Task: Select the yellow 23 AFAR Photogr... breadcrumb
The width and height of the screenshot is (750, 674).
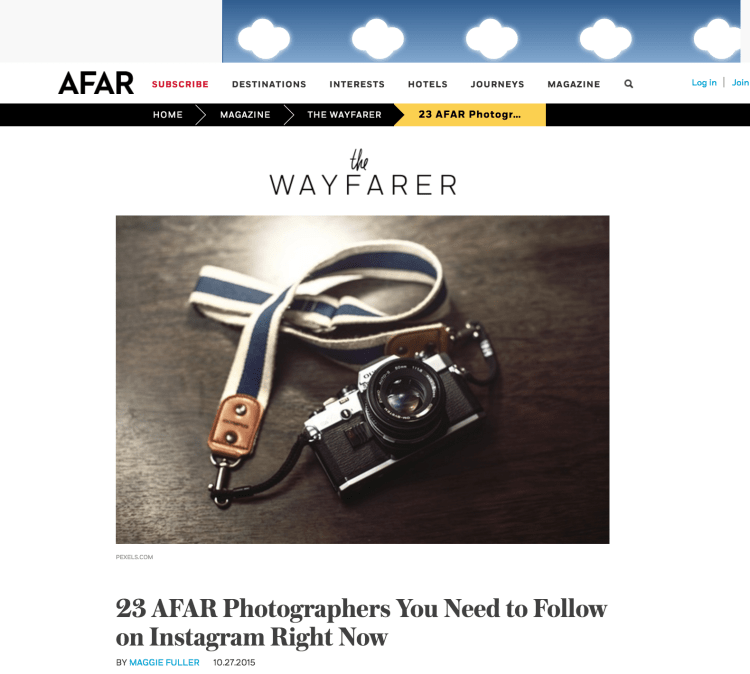Action: (x=470, y=115)
